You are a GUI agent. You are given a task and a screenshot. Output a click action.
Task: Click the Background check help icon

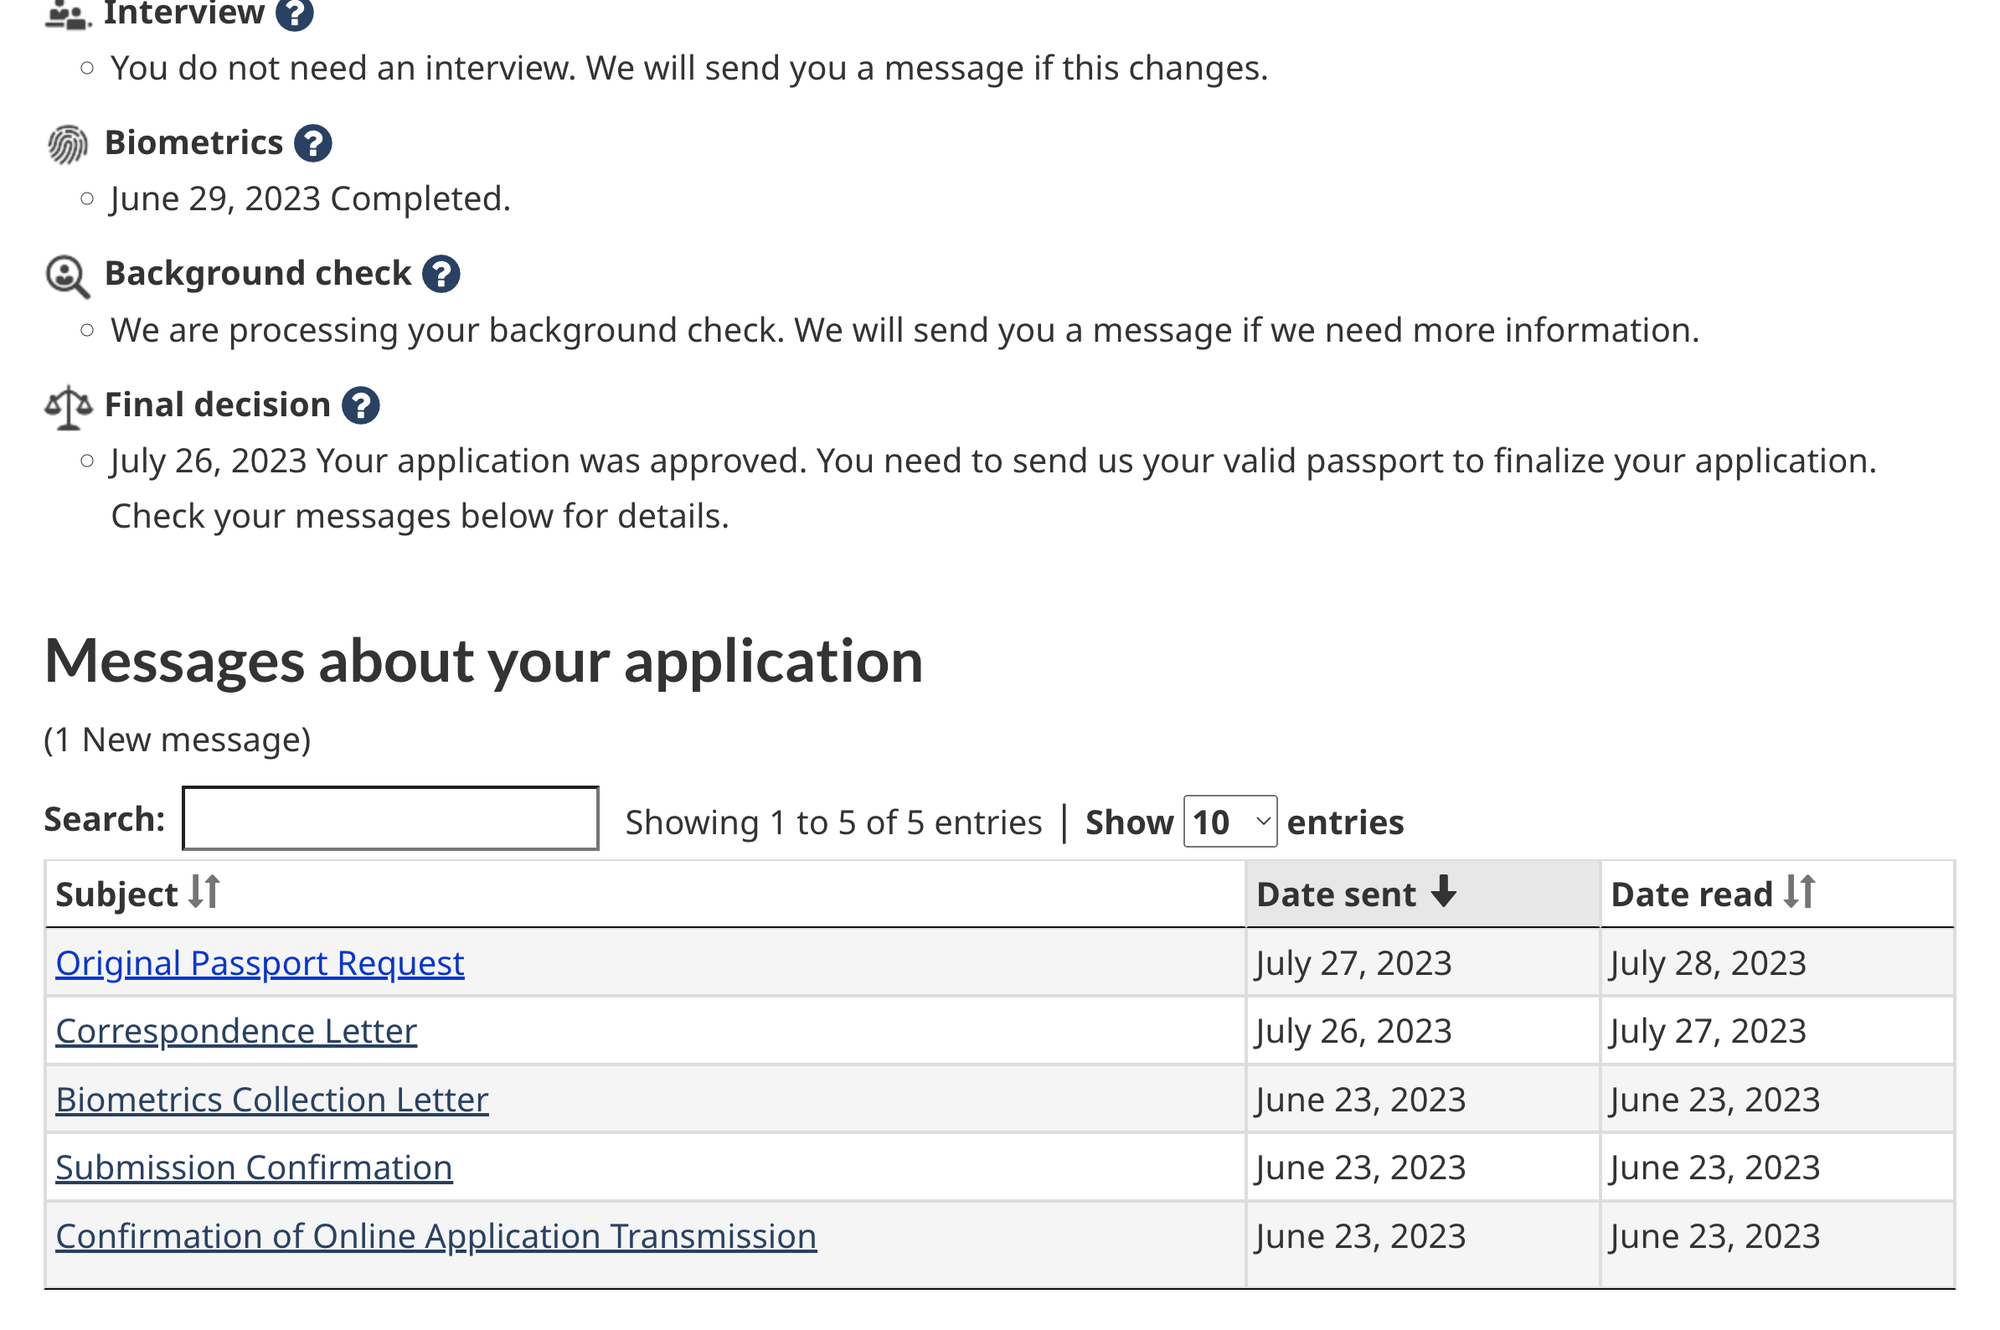[x=441, y=274]
